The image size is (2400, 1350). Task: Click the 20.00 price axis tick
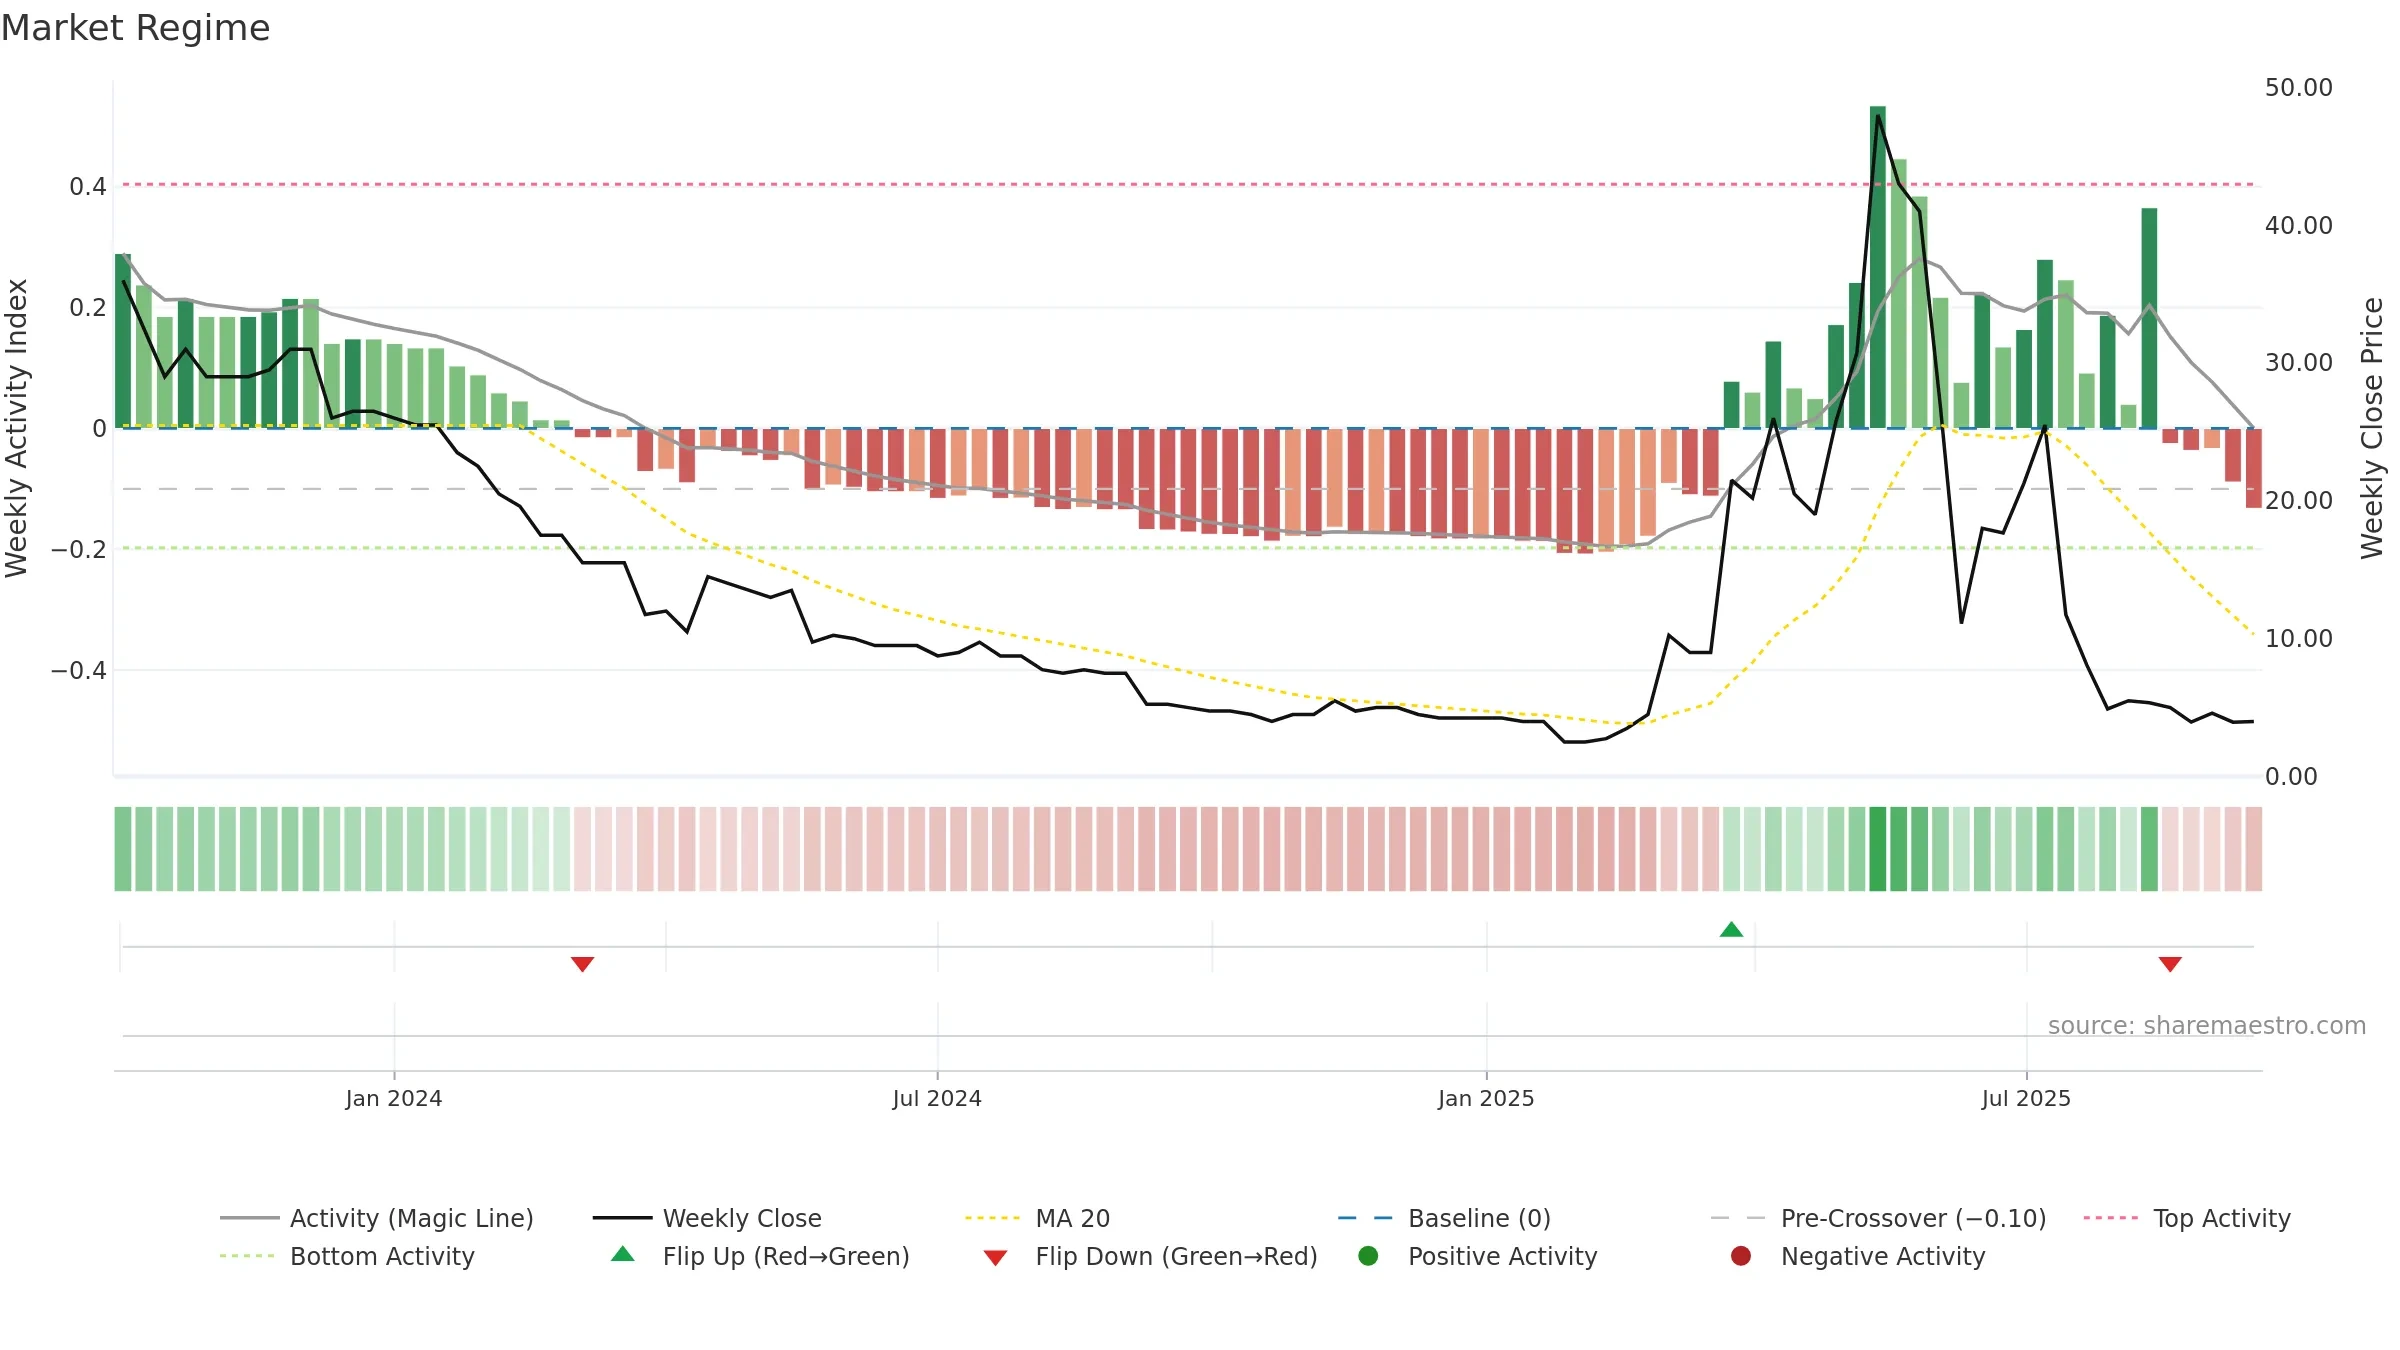2298,501
